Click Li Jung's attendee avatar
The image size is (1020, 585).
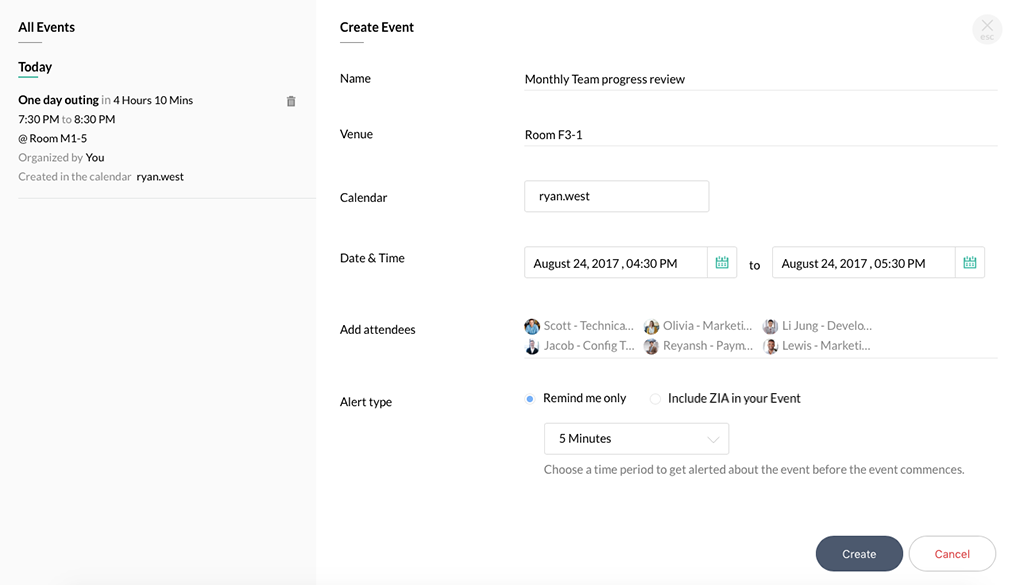tap(770, 326)
